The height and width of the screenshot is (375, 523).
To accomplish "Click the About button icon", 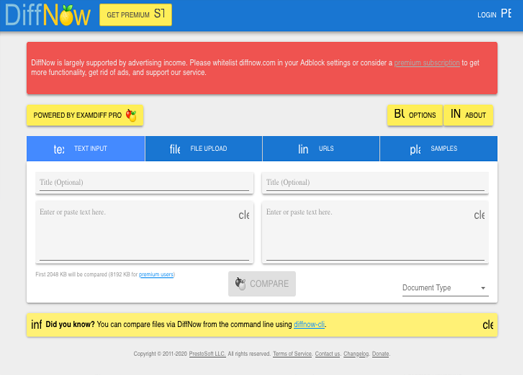I will pos(456,114).
